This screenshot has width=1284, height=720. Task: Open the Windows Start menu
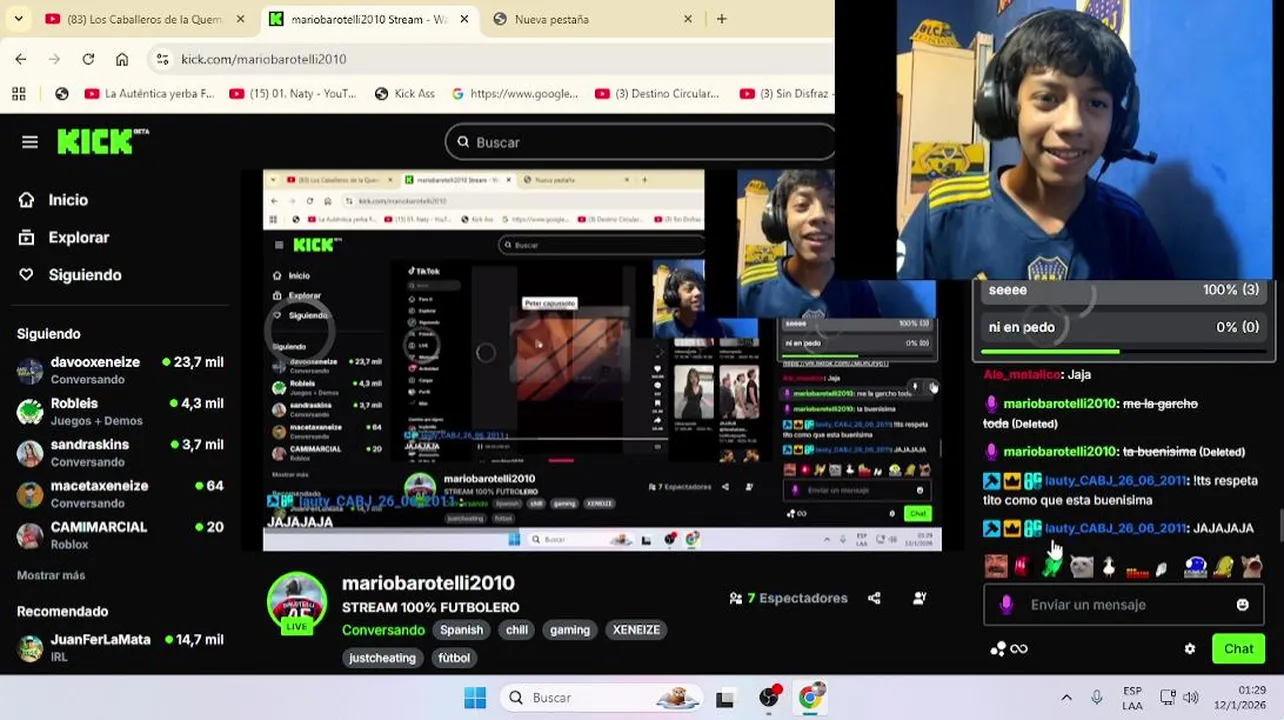tap(475, 698)
